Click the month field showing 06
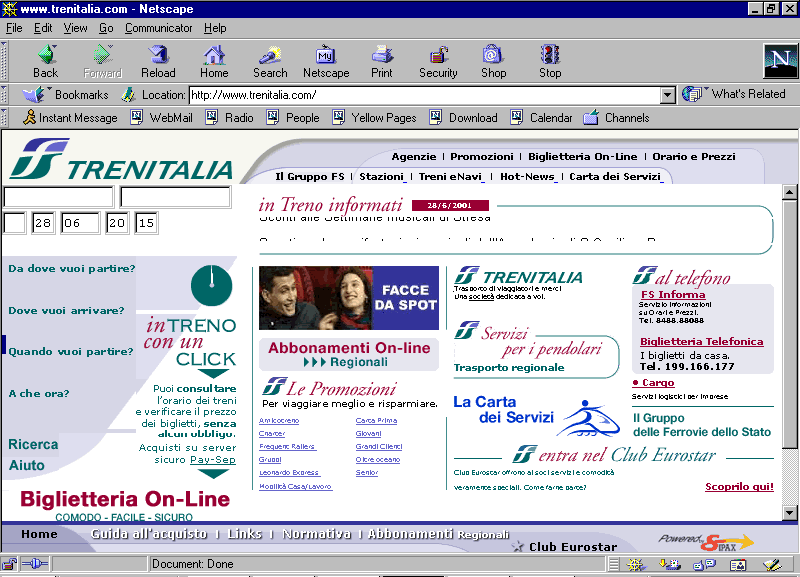 tap(80, 223)
